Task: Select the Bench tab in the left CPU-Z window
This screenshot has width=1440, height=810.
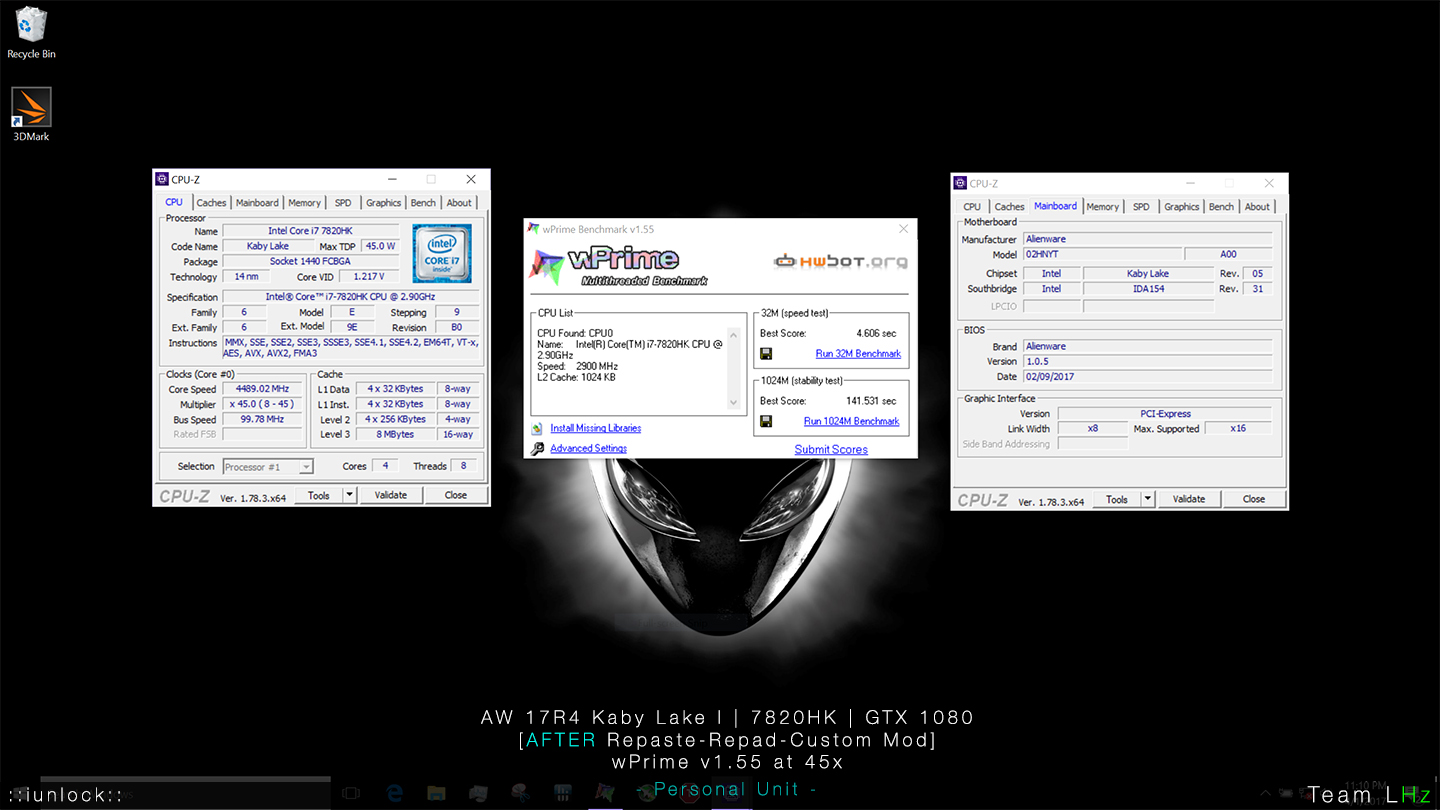Action: pos(423,203)
